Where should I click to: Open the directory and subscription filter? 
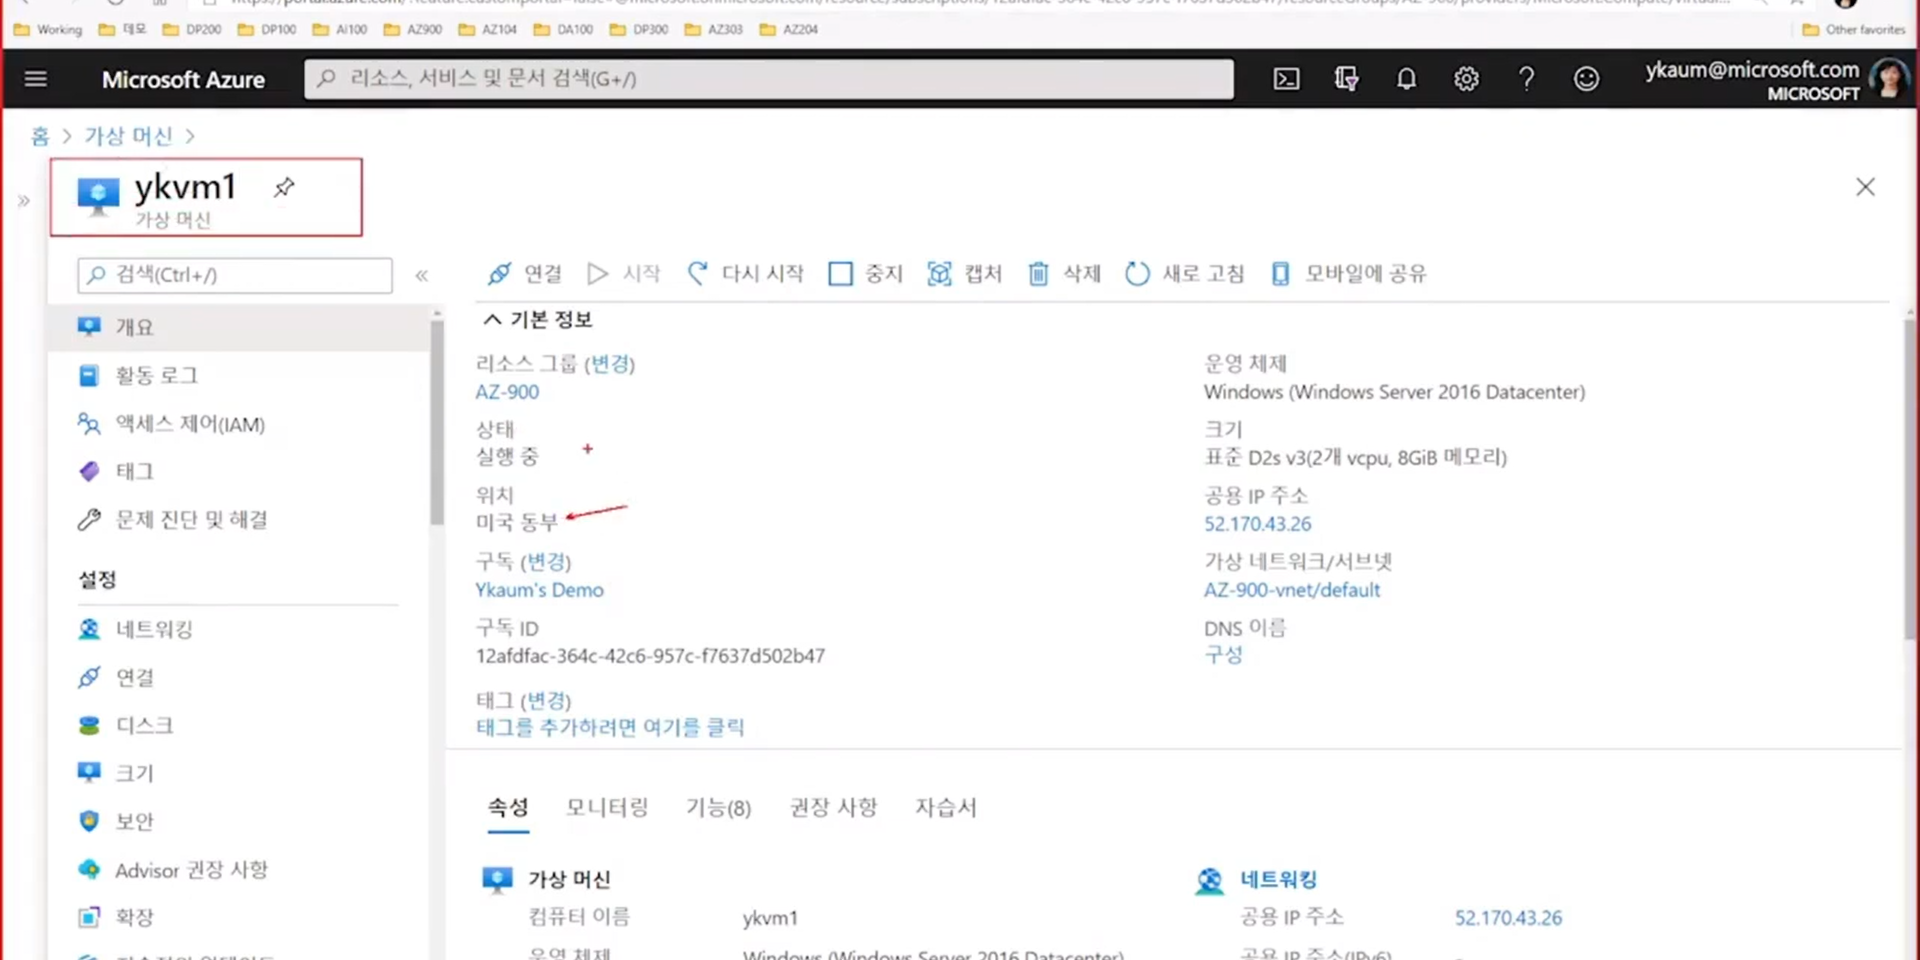(1346, 78)
